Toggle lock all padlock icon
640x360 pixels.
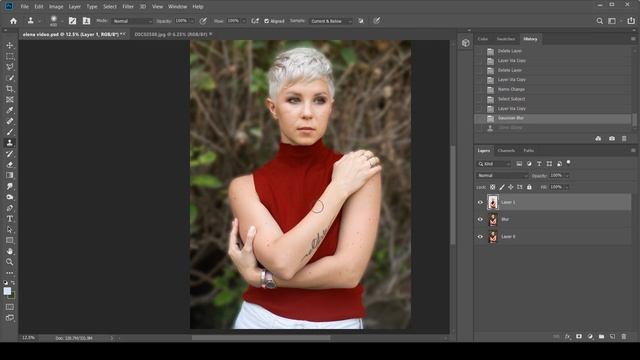click(x=529, y=187)
